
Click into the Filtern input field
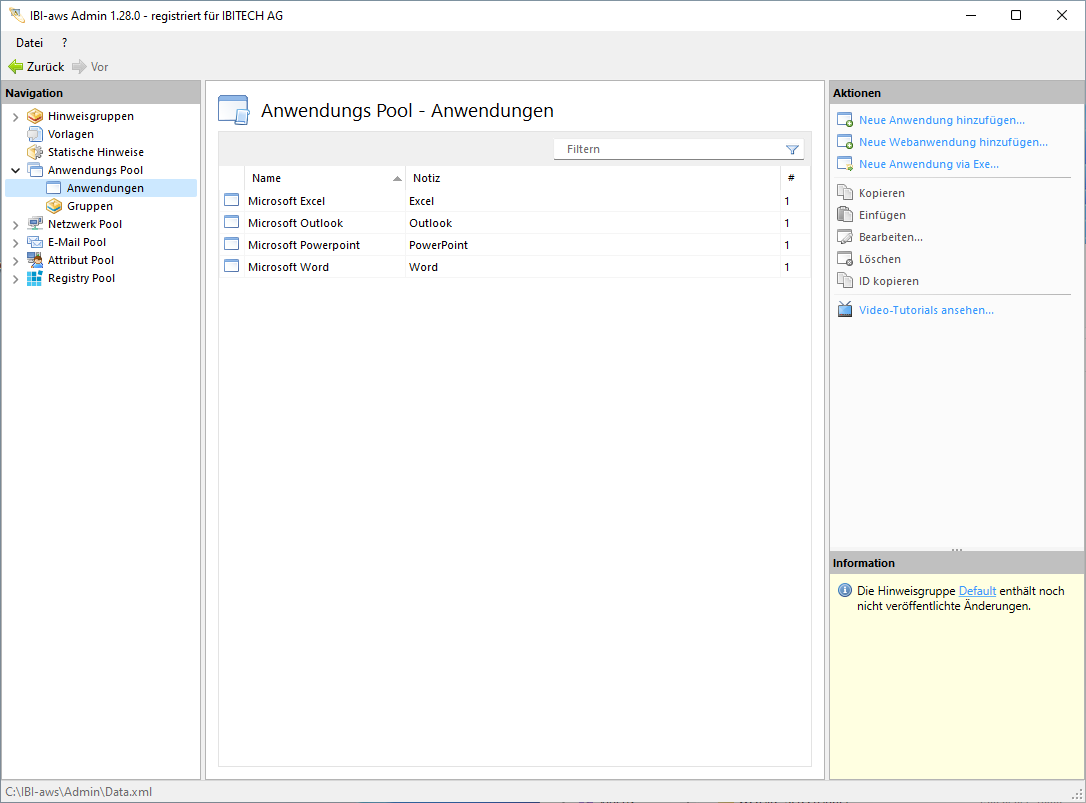668,149
